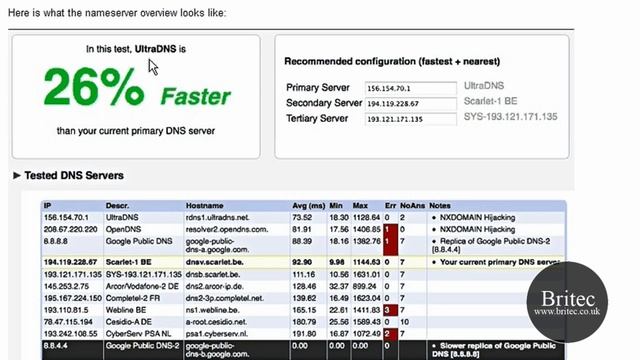The image size is (640, 360).
Task: Click the Avg (ms) column header
Action: [309, 206]
